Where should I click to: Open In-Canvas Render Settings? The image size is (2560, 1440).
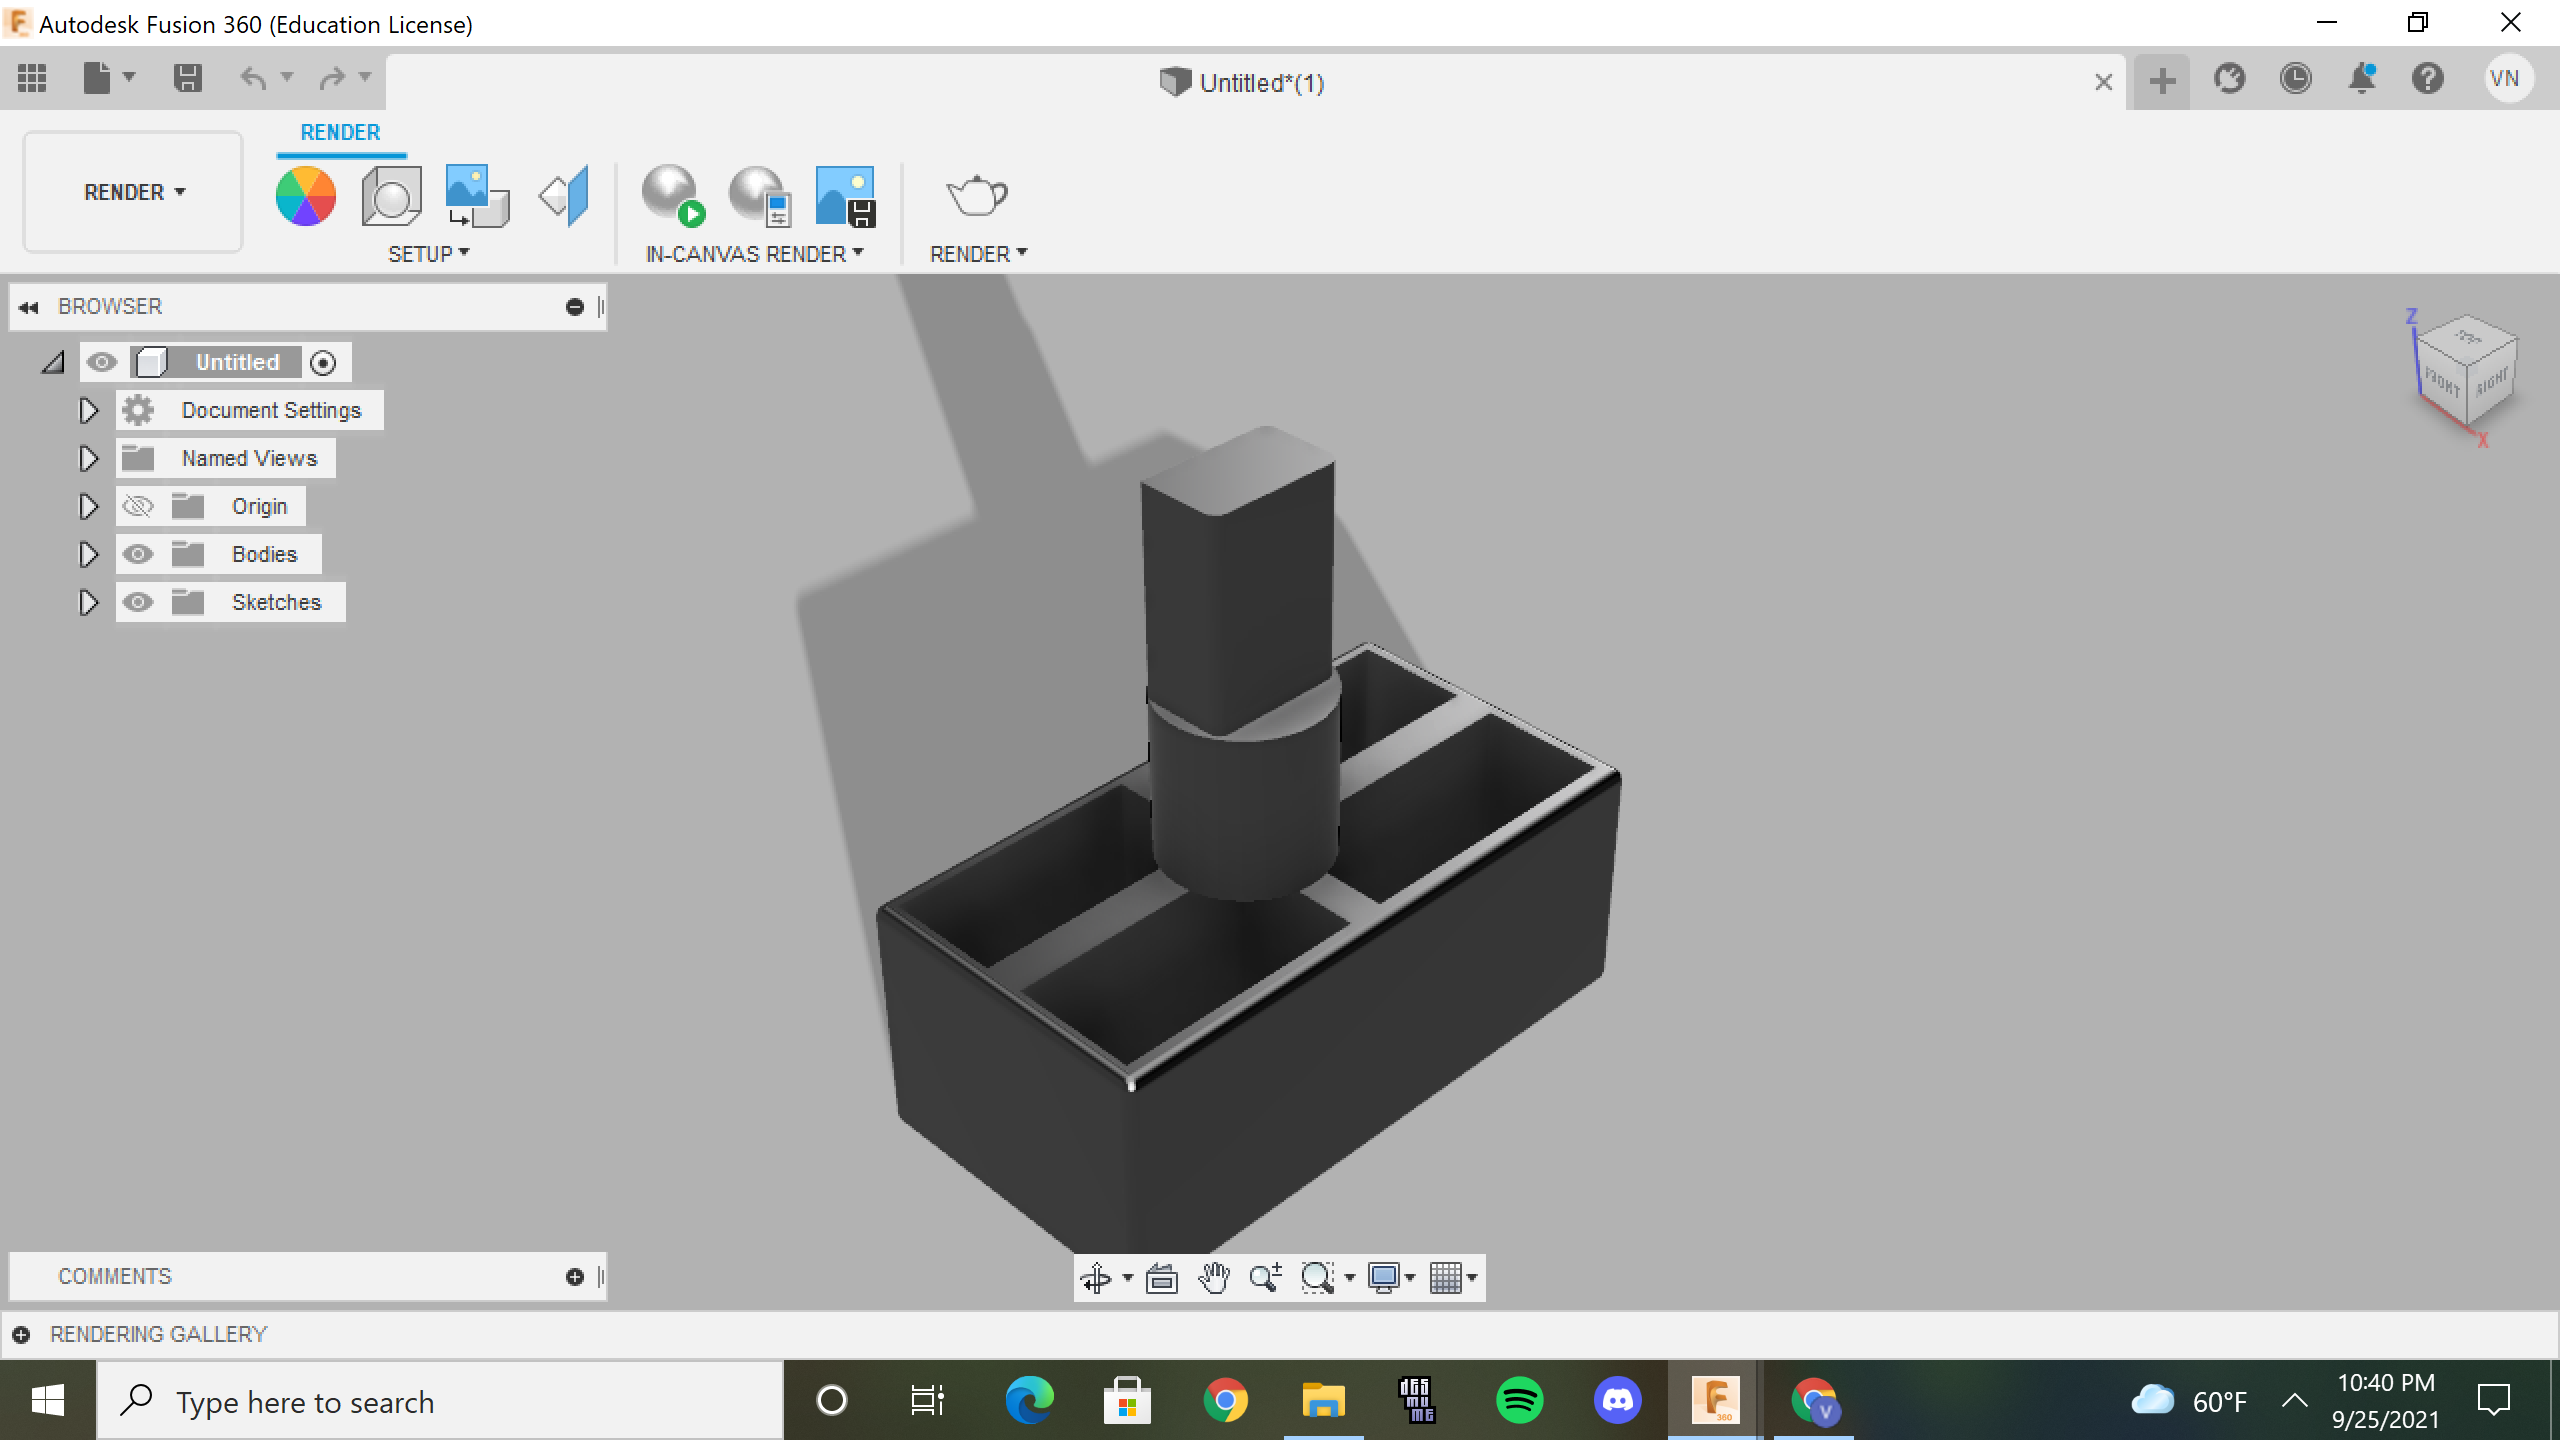[760, 196]
